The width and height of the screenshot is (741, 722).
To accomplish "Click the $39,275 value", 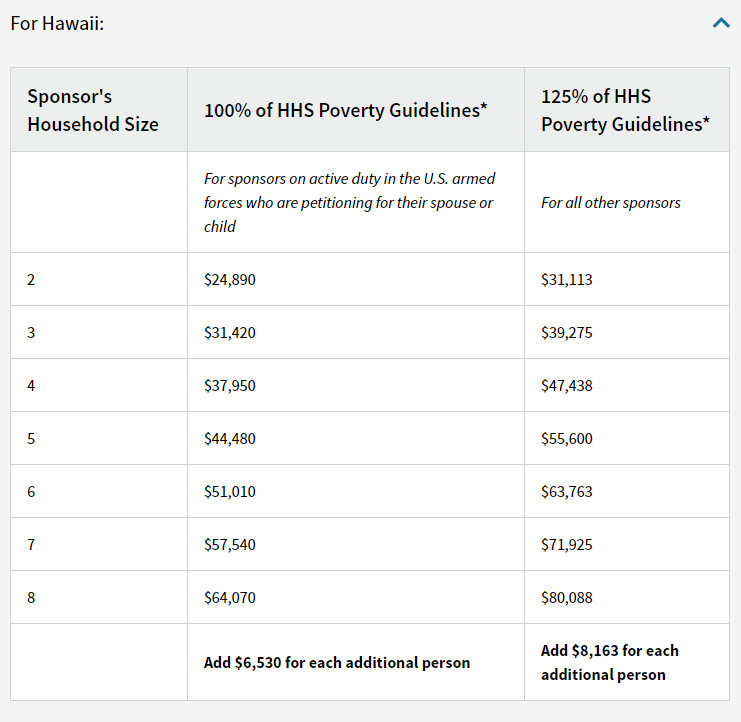I will point(567,333).
